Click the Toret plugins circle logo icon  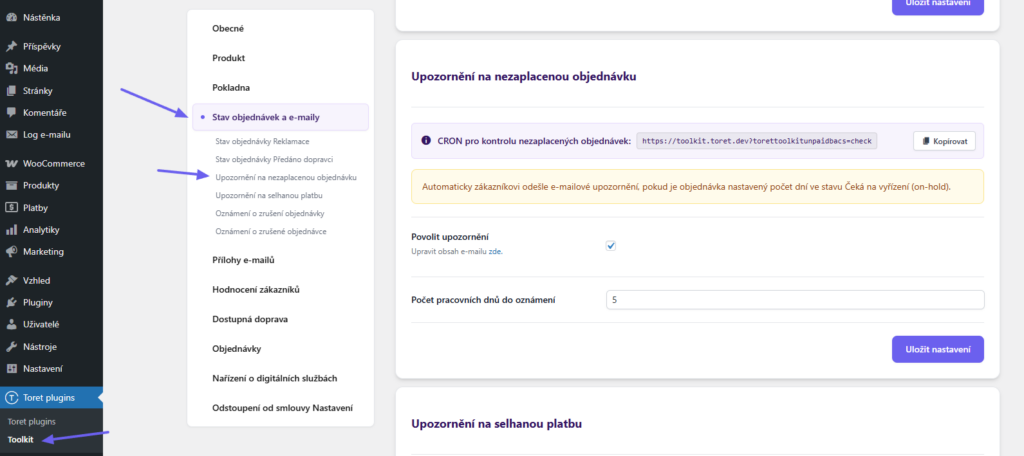point(11,397)
